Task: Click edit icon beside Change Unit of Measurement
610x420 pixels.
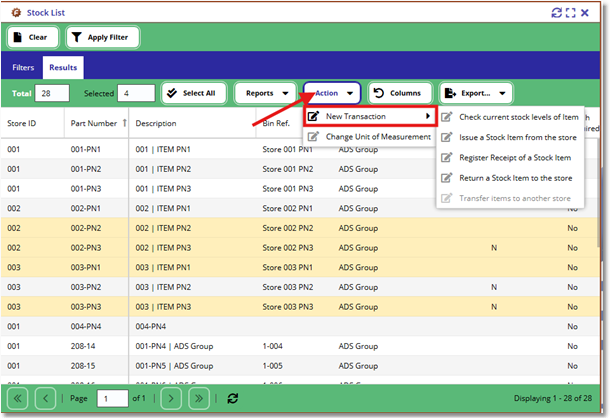Action: pyautogui.click(x=314, y=136)
